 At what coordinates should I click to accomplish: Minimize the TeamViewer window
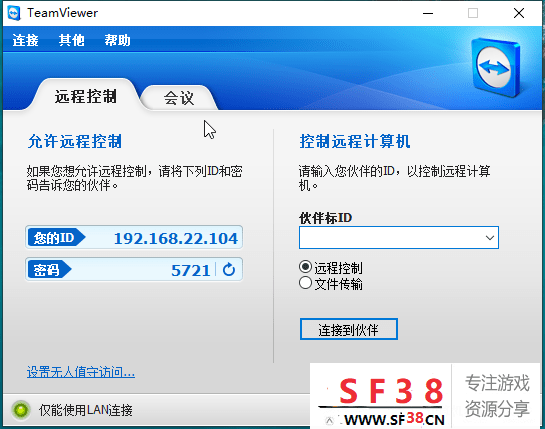428,13
